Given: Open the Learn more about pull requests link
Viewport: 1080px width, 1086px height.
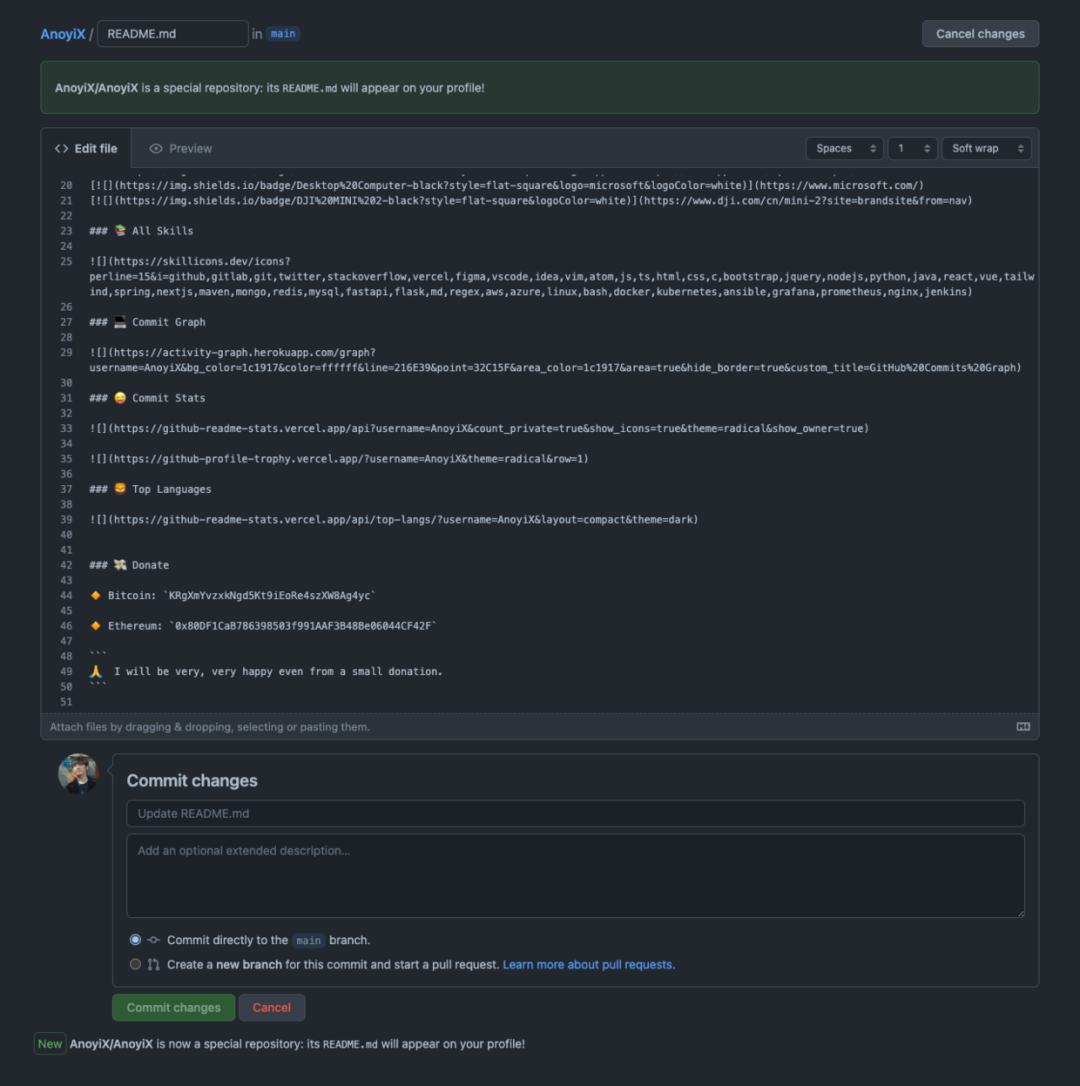Looking at the screenshot, I should point(588,964).
